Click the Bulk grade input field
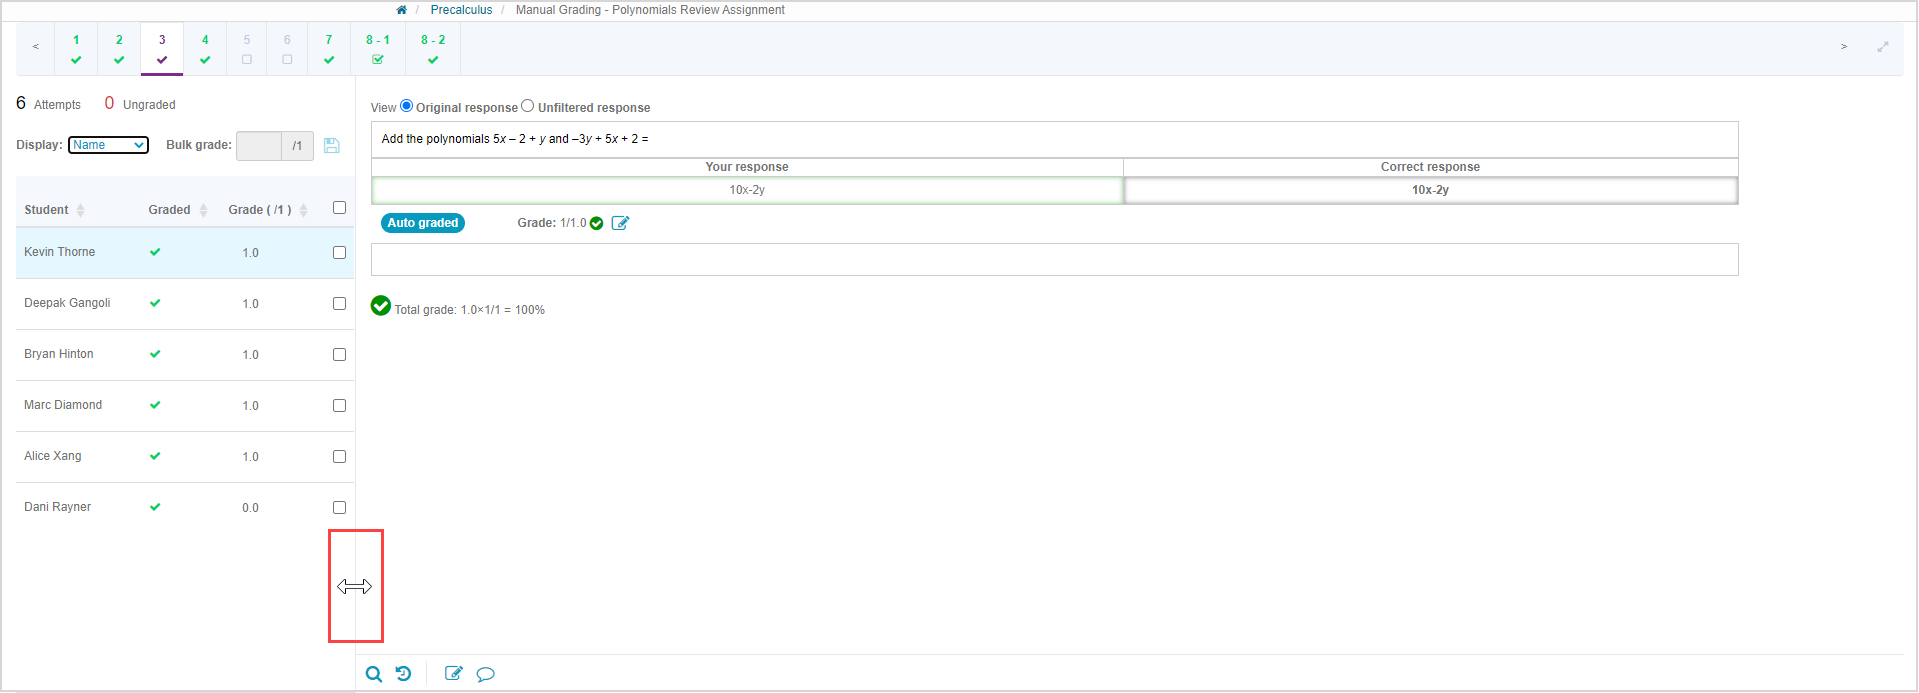Image resolution: width=1919 pixels, height=693 pixels. point(259,146)
